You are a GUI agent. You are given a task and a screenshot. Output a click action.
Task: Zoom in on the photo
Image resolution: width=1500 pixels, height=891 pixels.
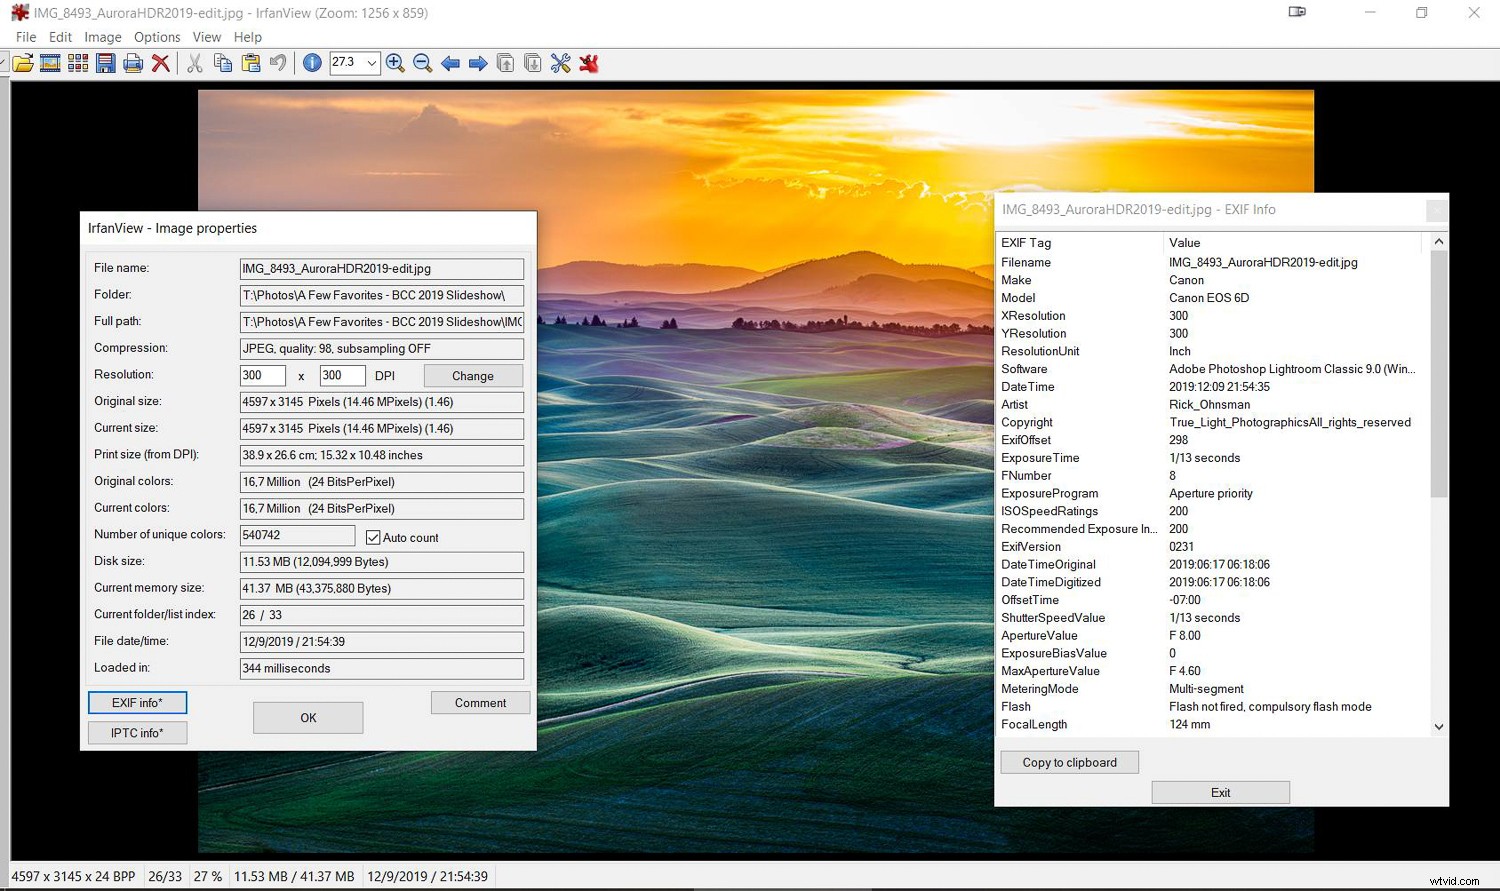point(394,63)
